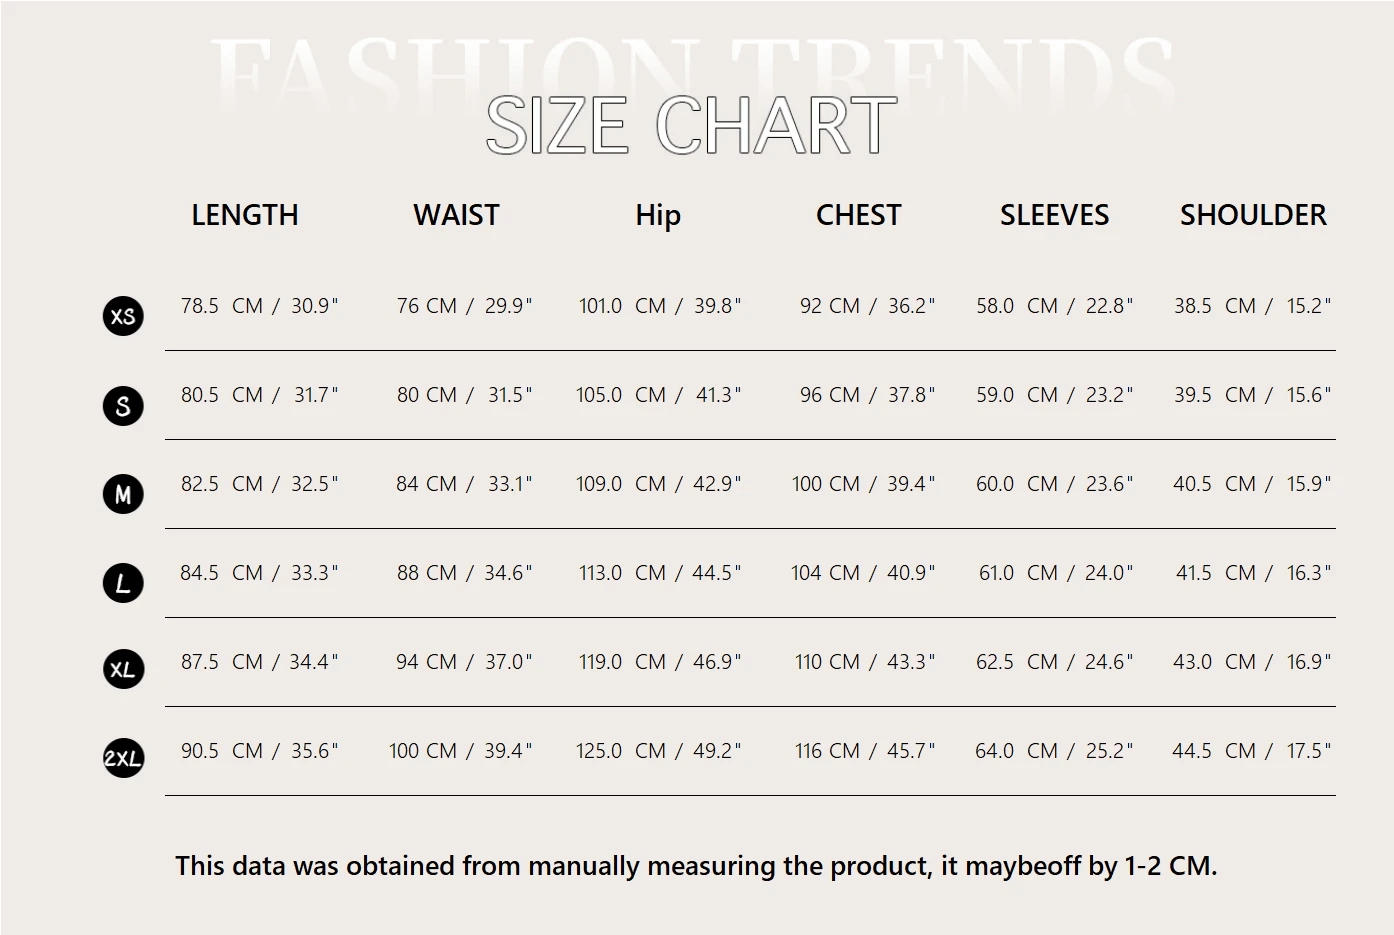
Task: Click the XL size badge icon
Action: (x=123, y=669)
